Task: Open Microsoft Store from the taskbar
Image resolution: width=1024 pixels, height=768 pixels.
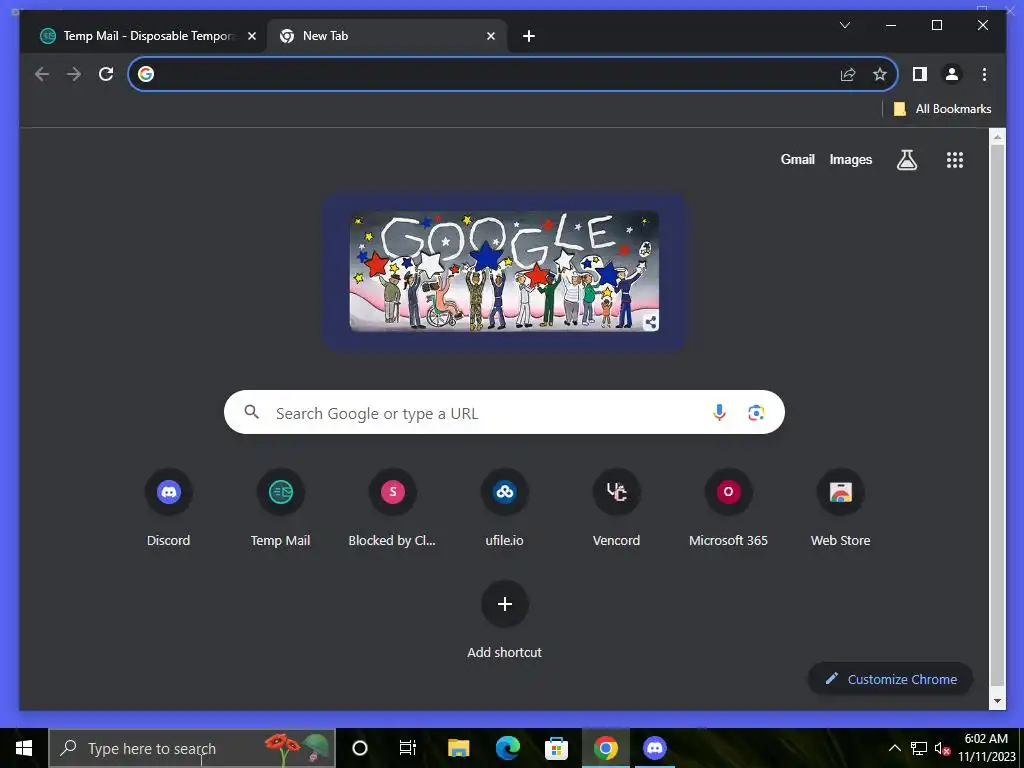Action: tap(556, 748)
